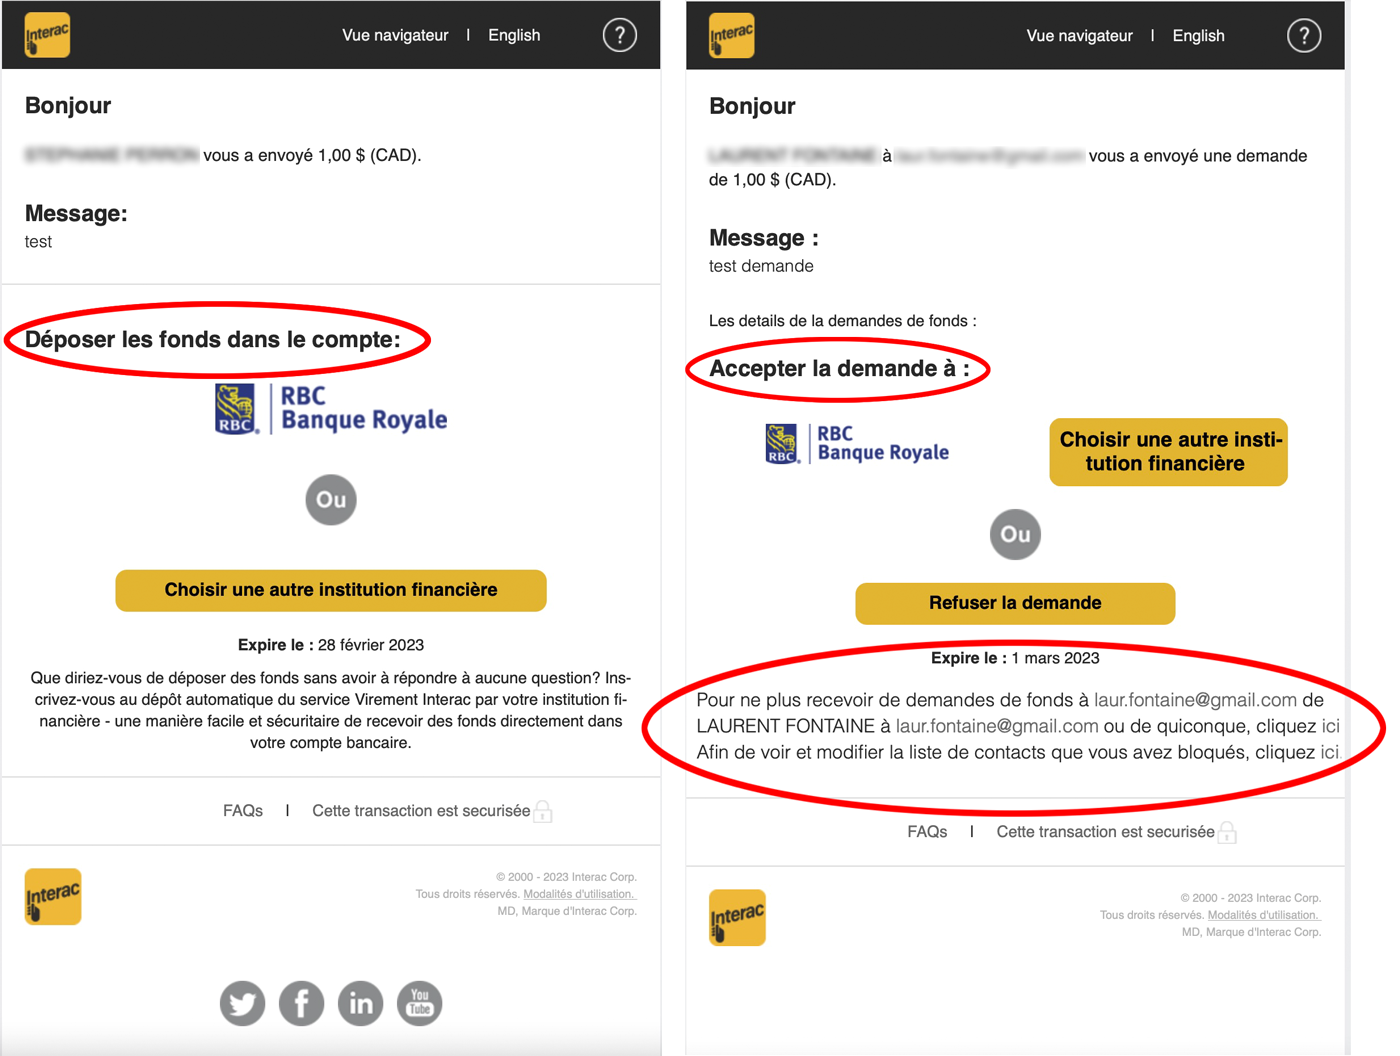This screenshot has height=1056, width=1400.
Task: Select the LinkedIn icon in the footer
Action: (x=360, y=1003)
